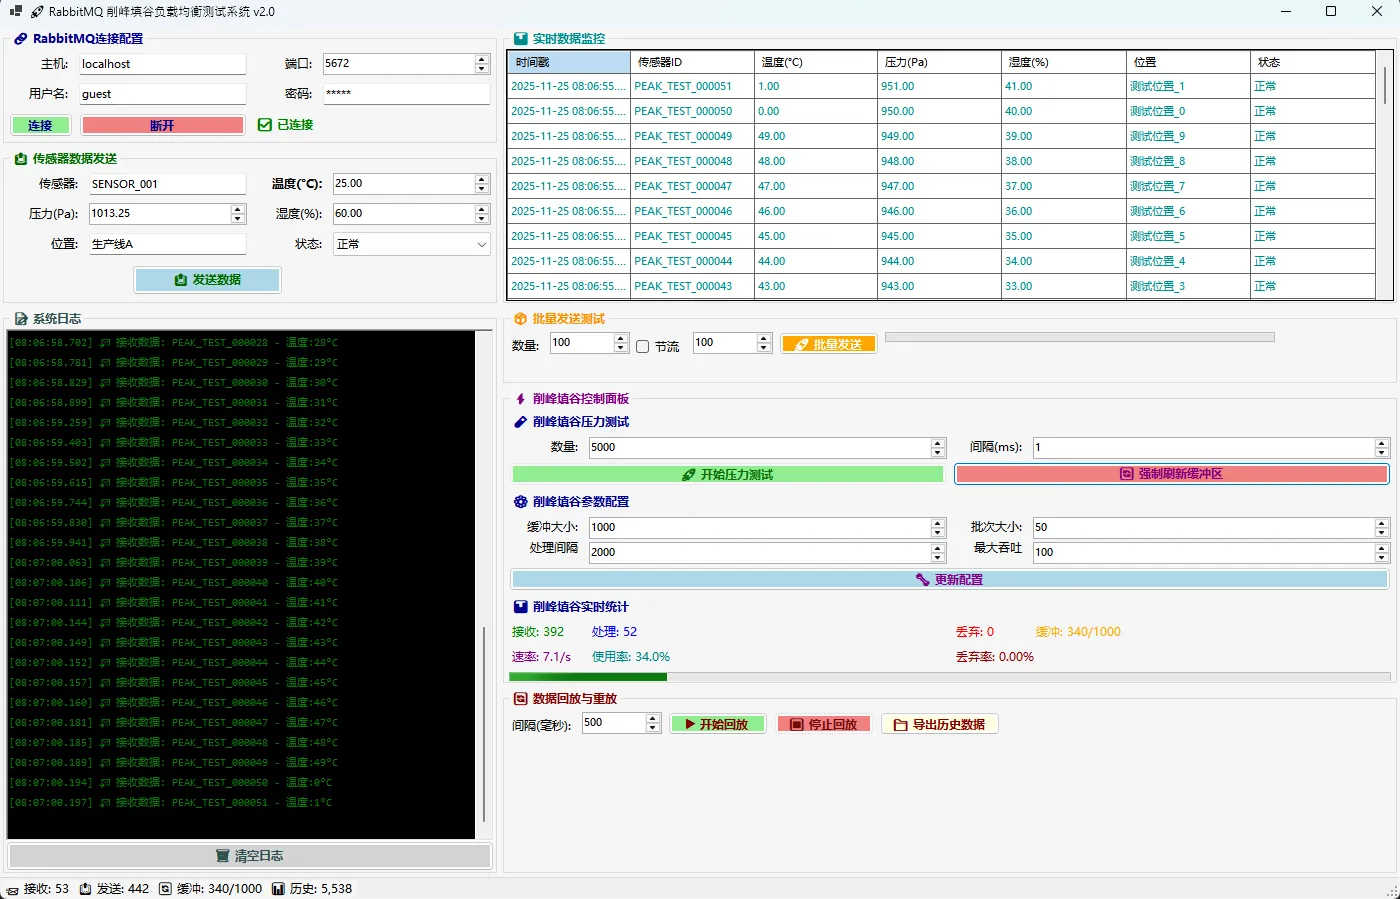Click the real-time data monitor panel icon

(x=520, y=39)
